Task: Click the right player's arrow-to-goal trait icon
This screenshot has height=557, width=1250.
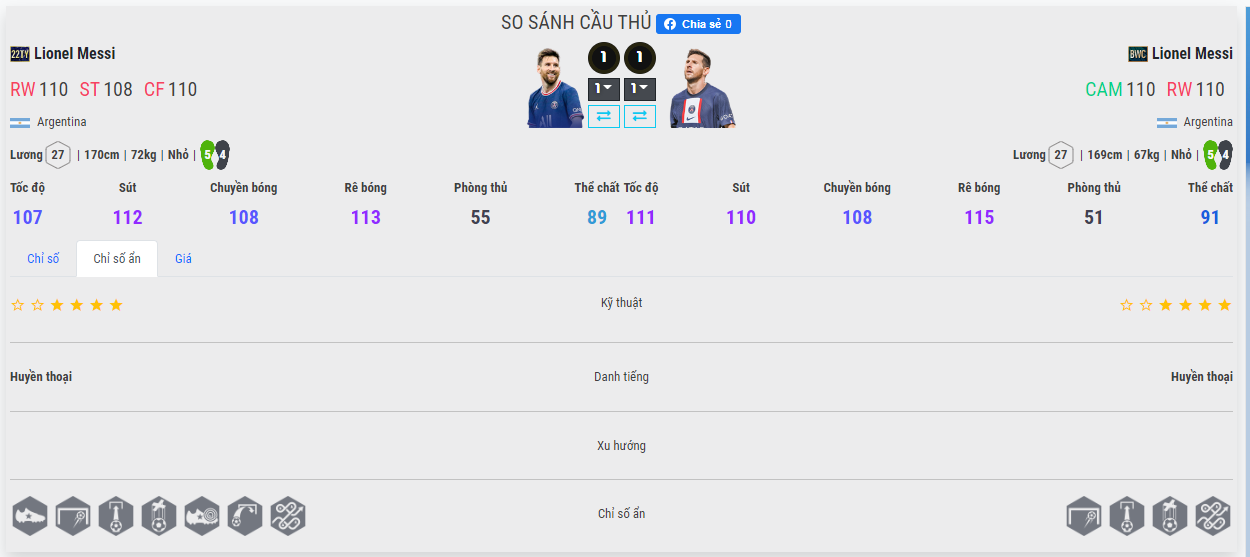Action: [x=1127, y=516]
